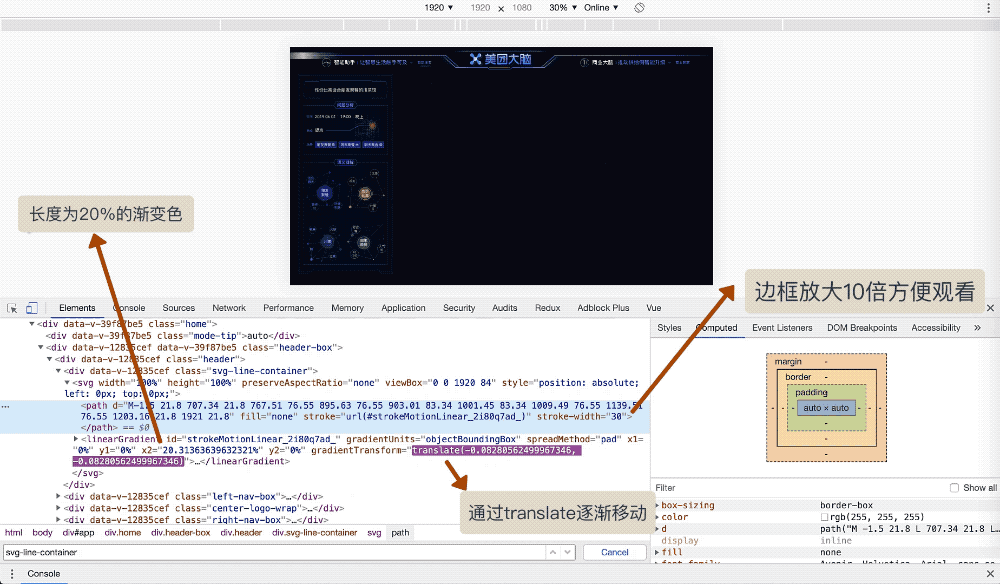Switch to the Network tab
The width and height of the screenshot is (1000, 584).
pyautogui.click(x=229, y=308)
